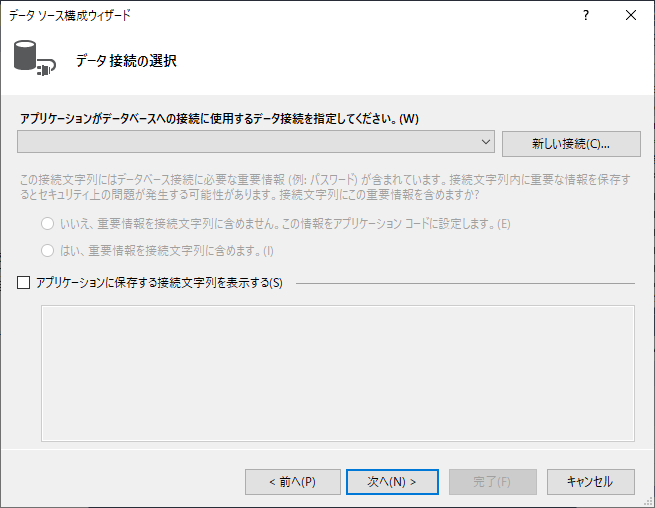Click inside the data connection combo box field
Image resolution: width=655 pixels, height=508 pixels.
pos(248,142)
